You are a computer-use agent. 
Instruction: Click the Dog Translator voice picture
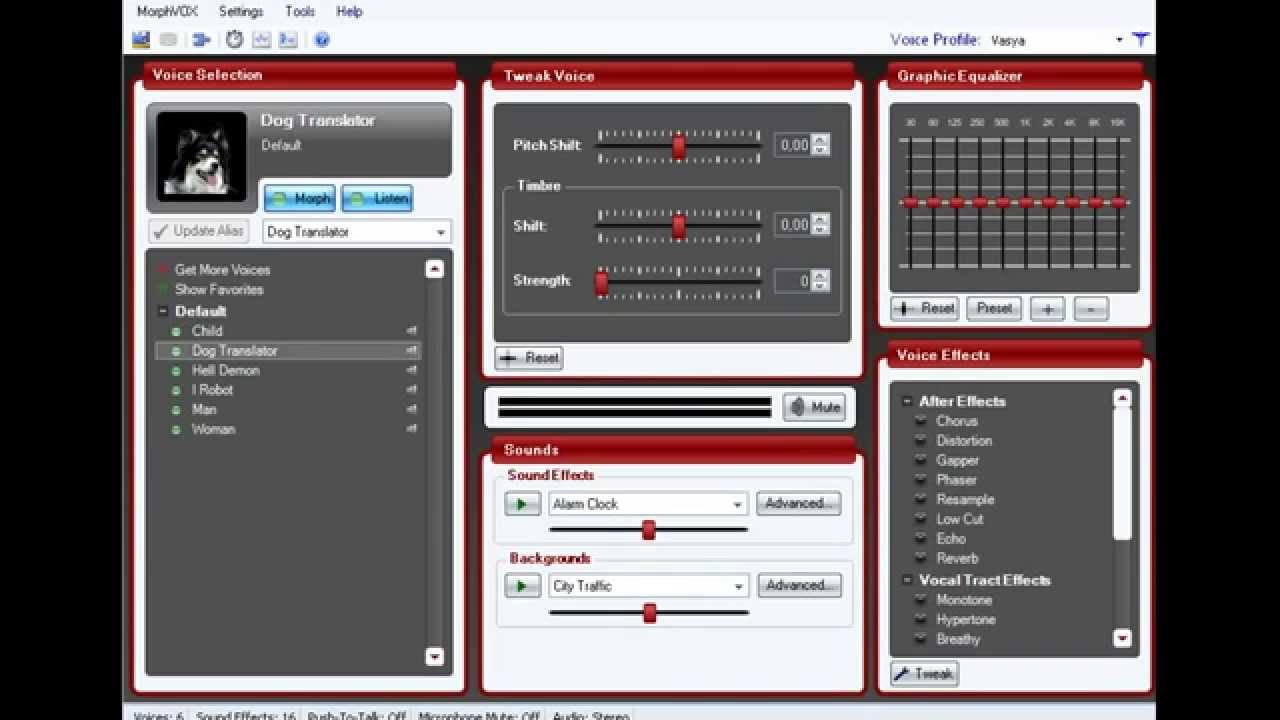(x=201, y=156)
